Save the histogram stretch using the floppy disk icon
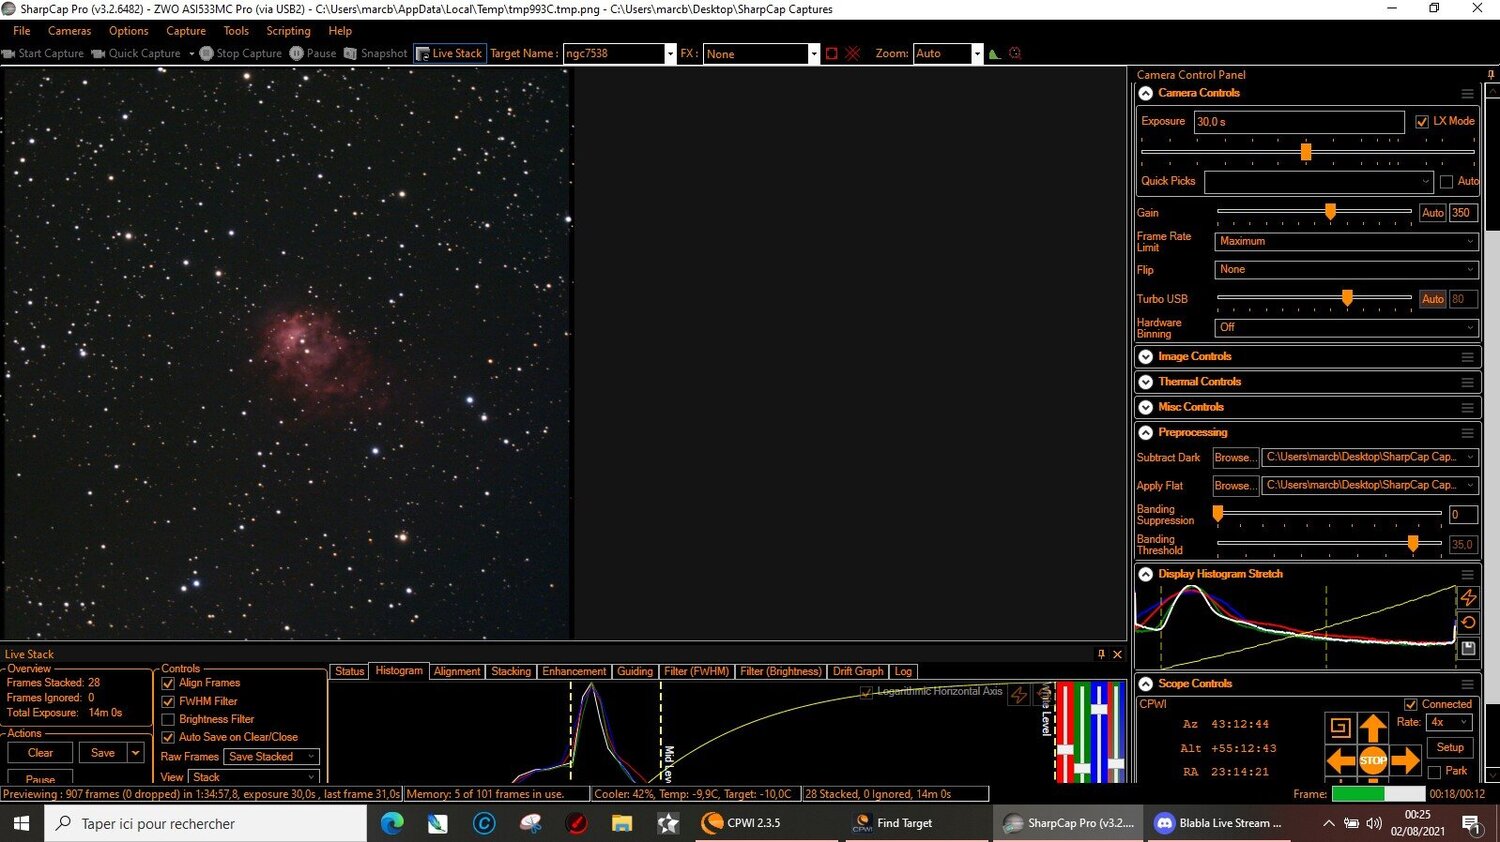Image resolution: width=1500 pixels, height=842 pixels. (x=1467, y=648)
